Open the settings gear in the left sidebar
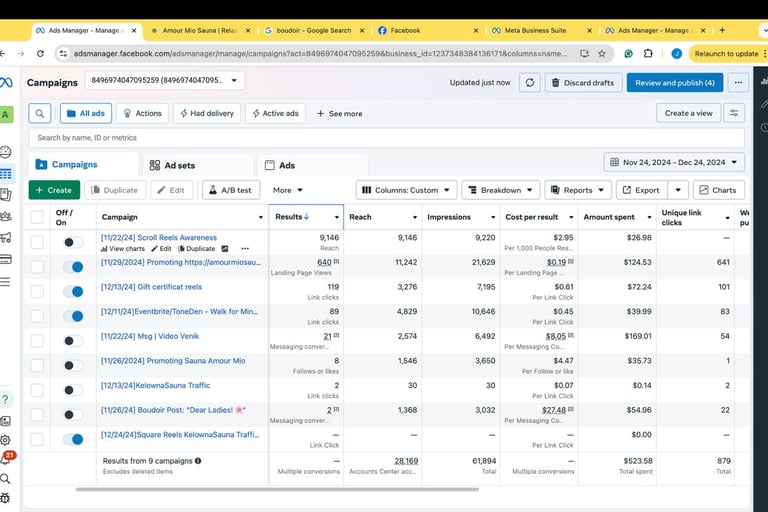The height and width of the screenshot is (512, 768). [x=5, y=439]
